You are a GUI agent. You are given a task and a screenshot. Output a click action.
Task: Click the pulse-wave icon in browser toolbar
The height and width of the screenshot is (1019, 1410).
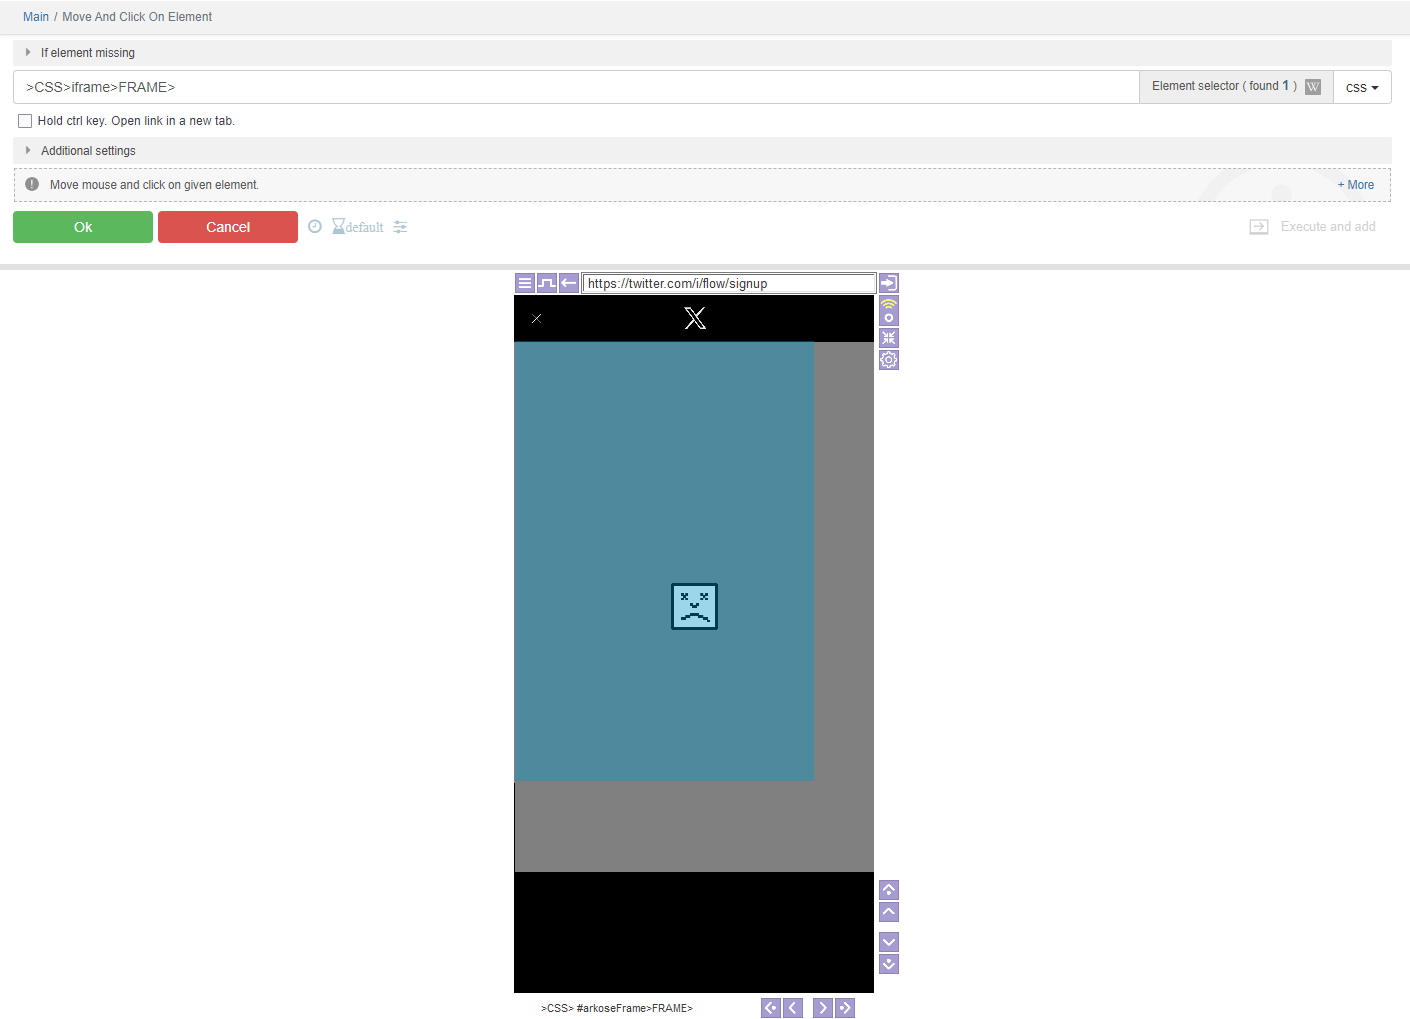(547, 283)
